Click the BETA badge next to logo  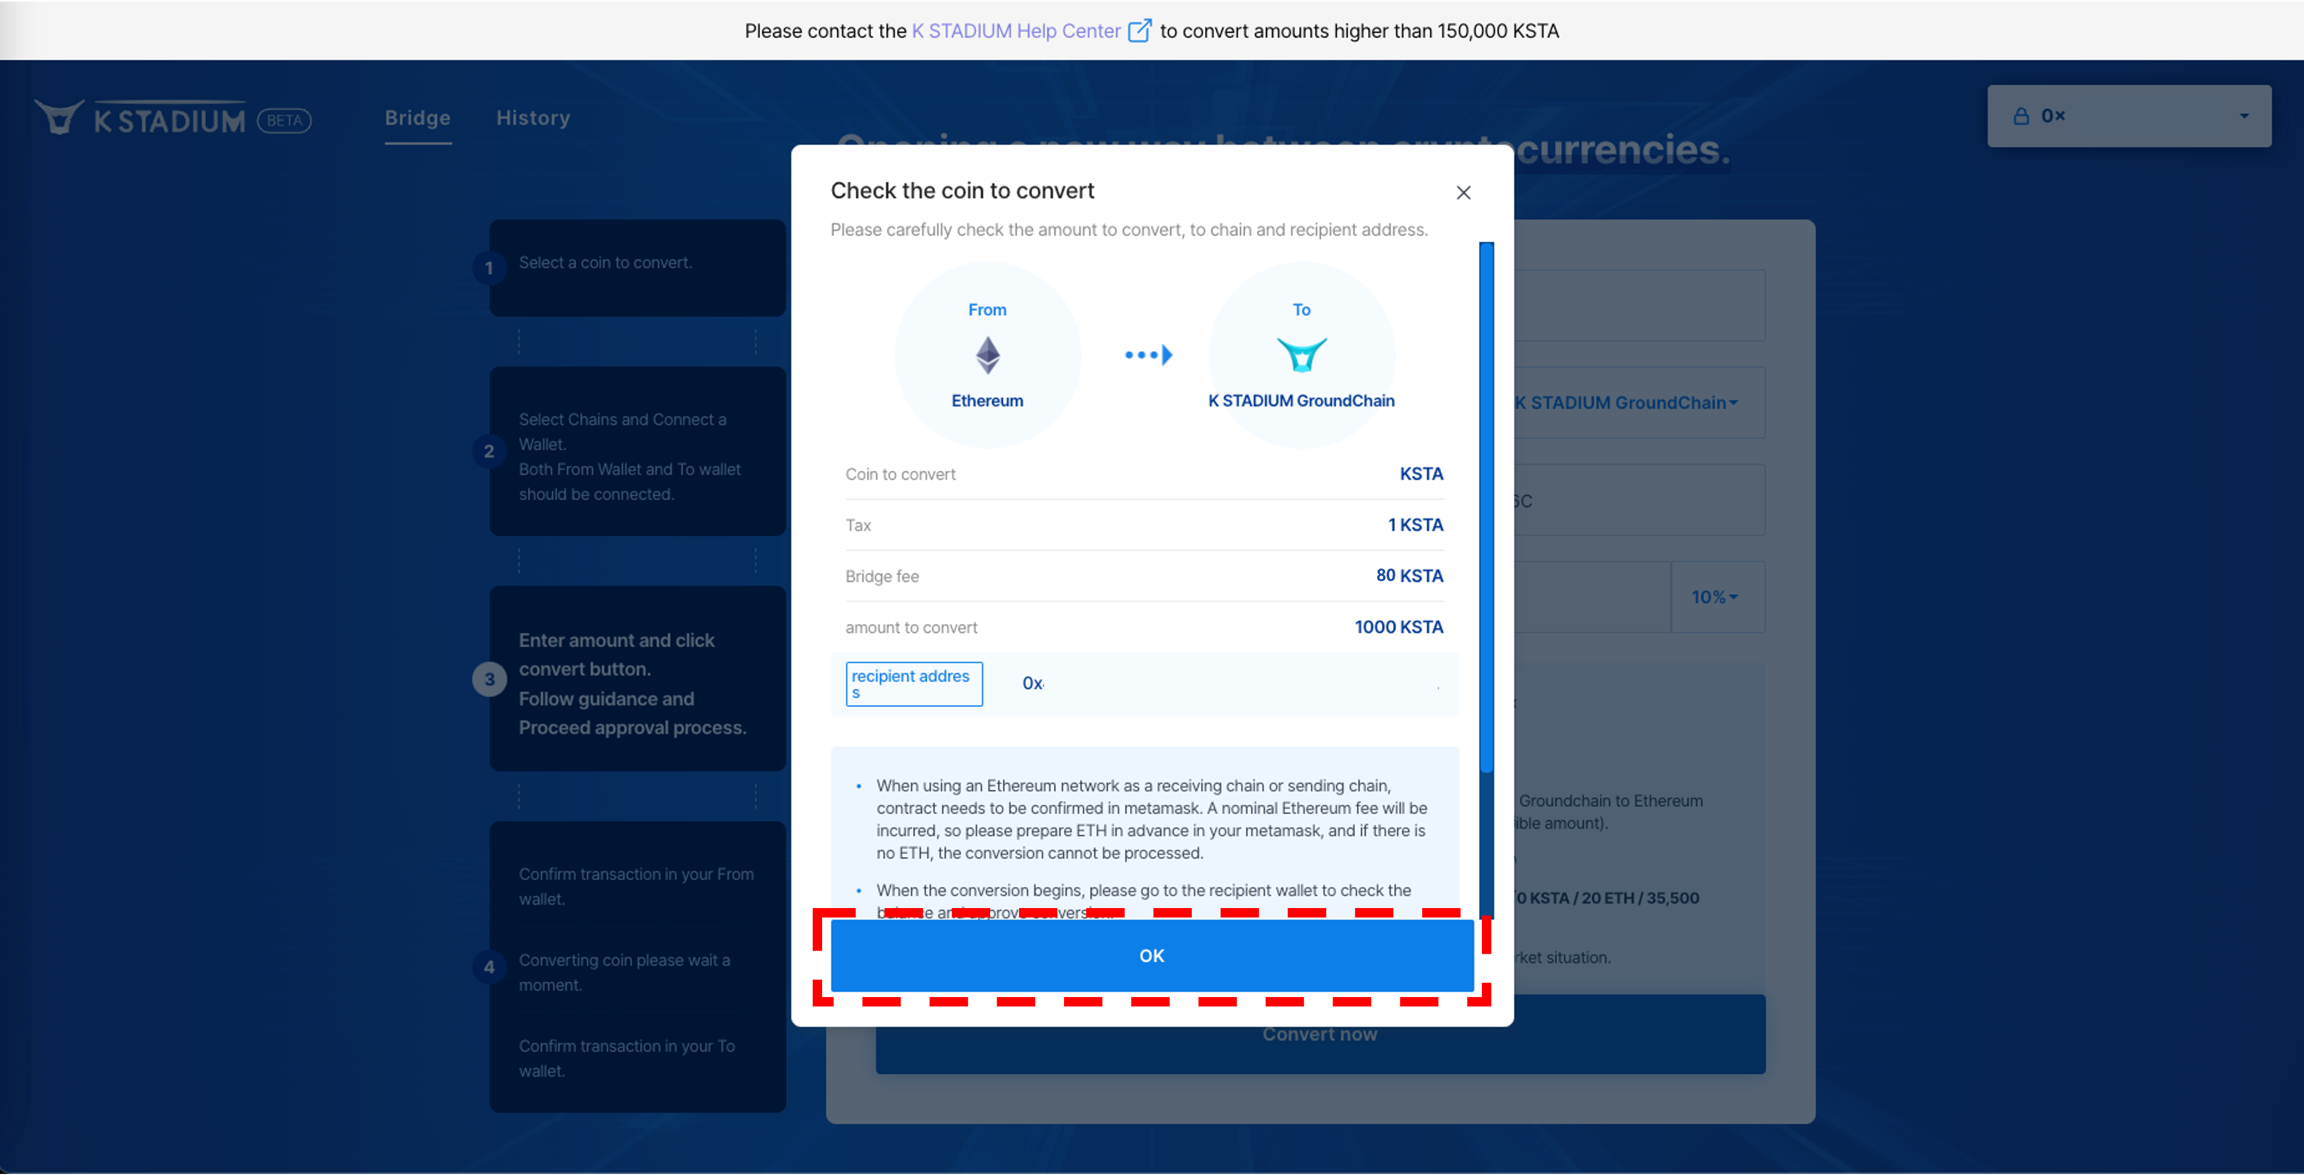coord(285,120)
